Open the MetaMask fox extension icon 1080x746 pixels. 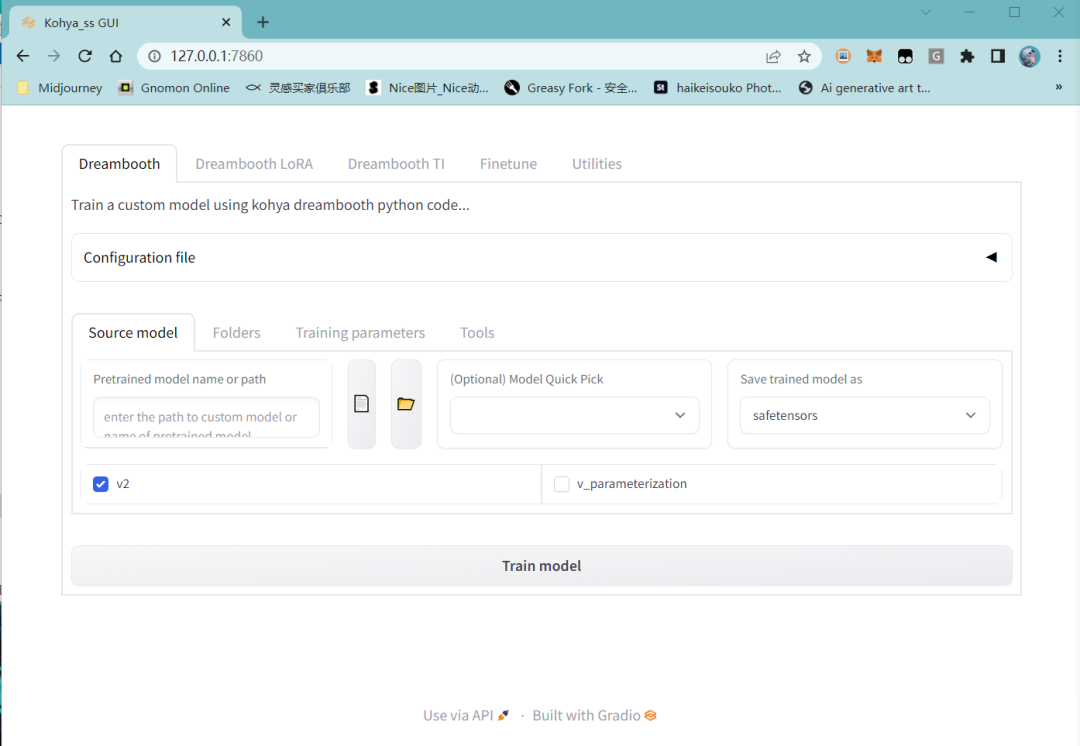pyautogui.click(x=874, y=56)
